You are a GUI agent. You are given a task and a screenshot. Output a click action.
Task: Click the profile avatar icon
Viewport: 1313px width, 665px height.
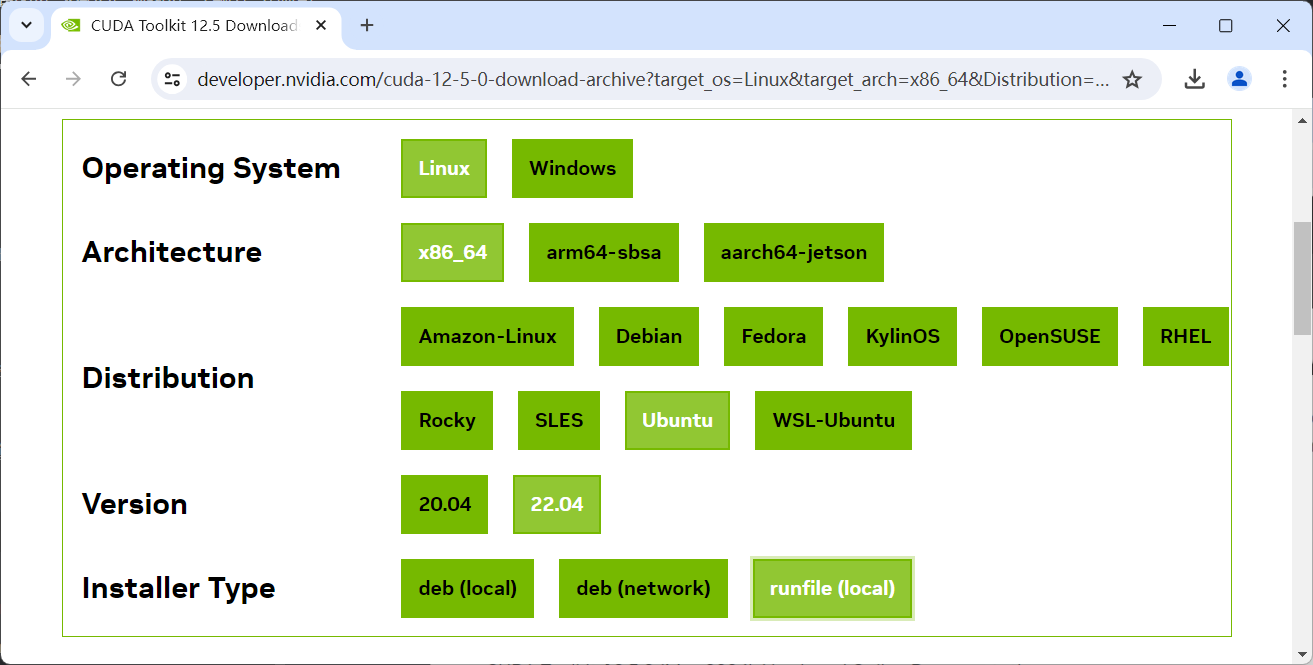pyautogui.click(x=1240, y=79)
